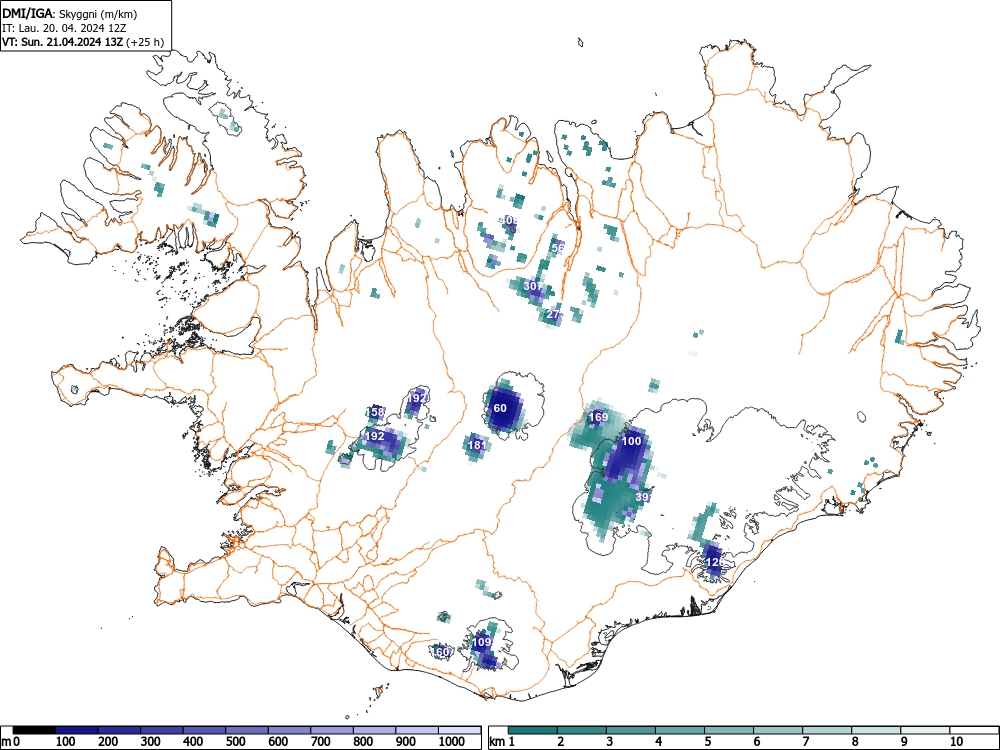Select the 56 value on the map
Viewport: 1000px width, 750px height.
click(558, 247)
